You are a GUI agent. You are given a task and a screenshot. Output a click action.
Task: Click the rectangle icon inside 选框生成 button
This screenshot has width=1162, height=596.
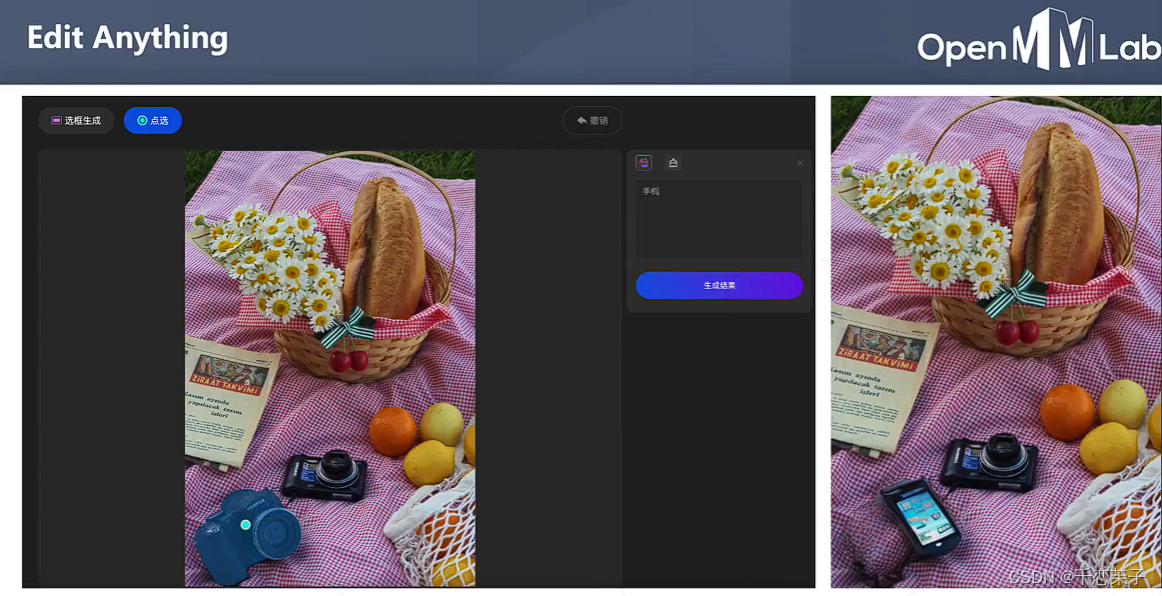tap(56, 120)
